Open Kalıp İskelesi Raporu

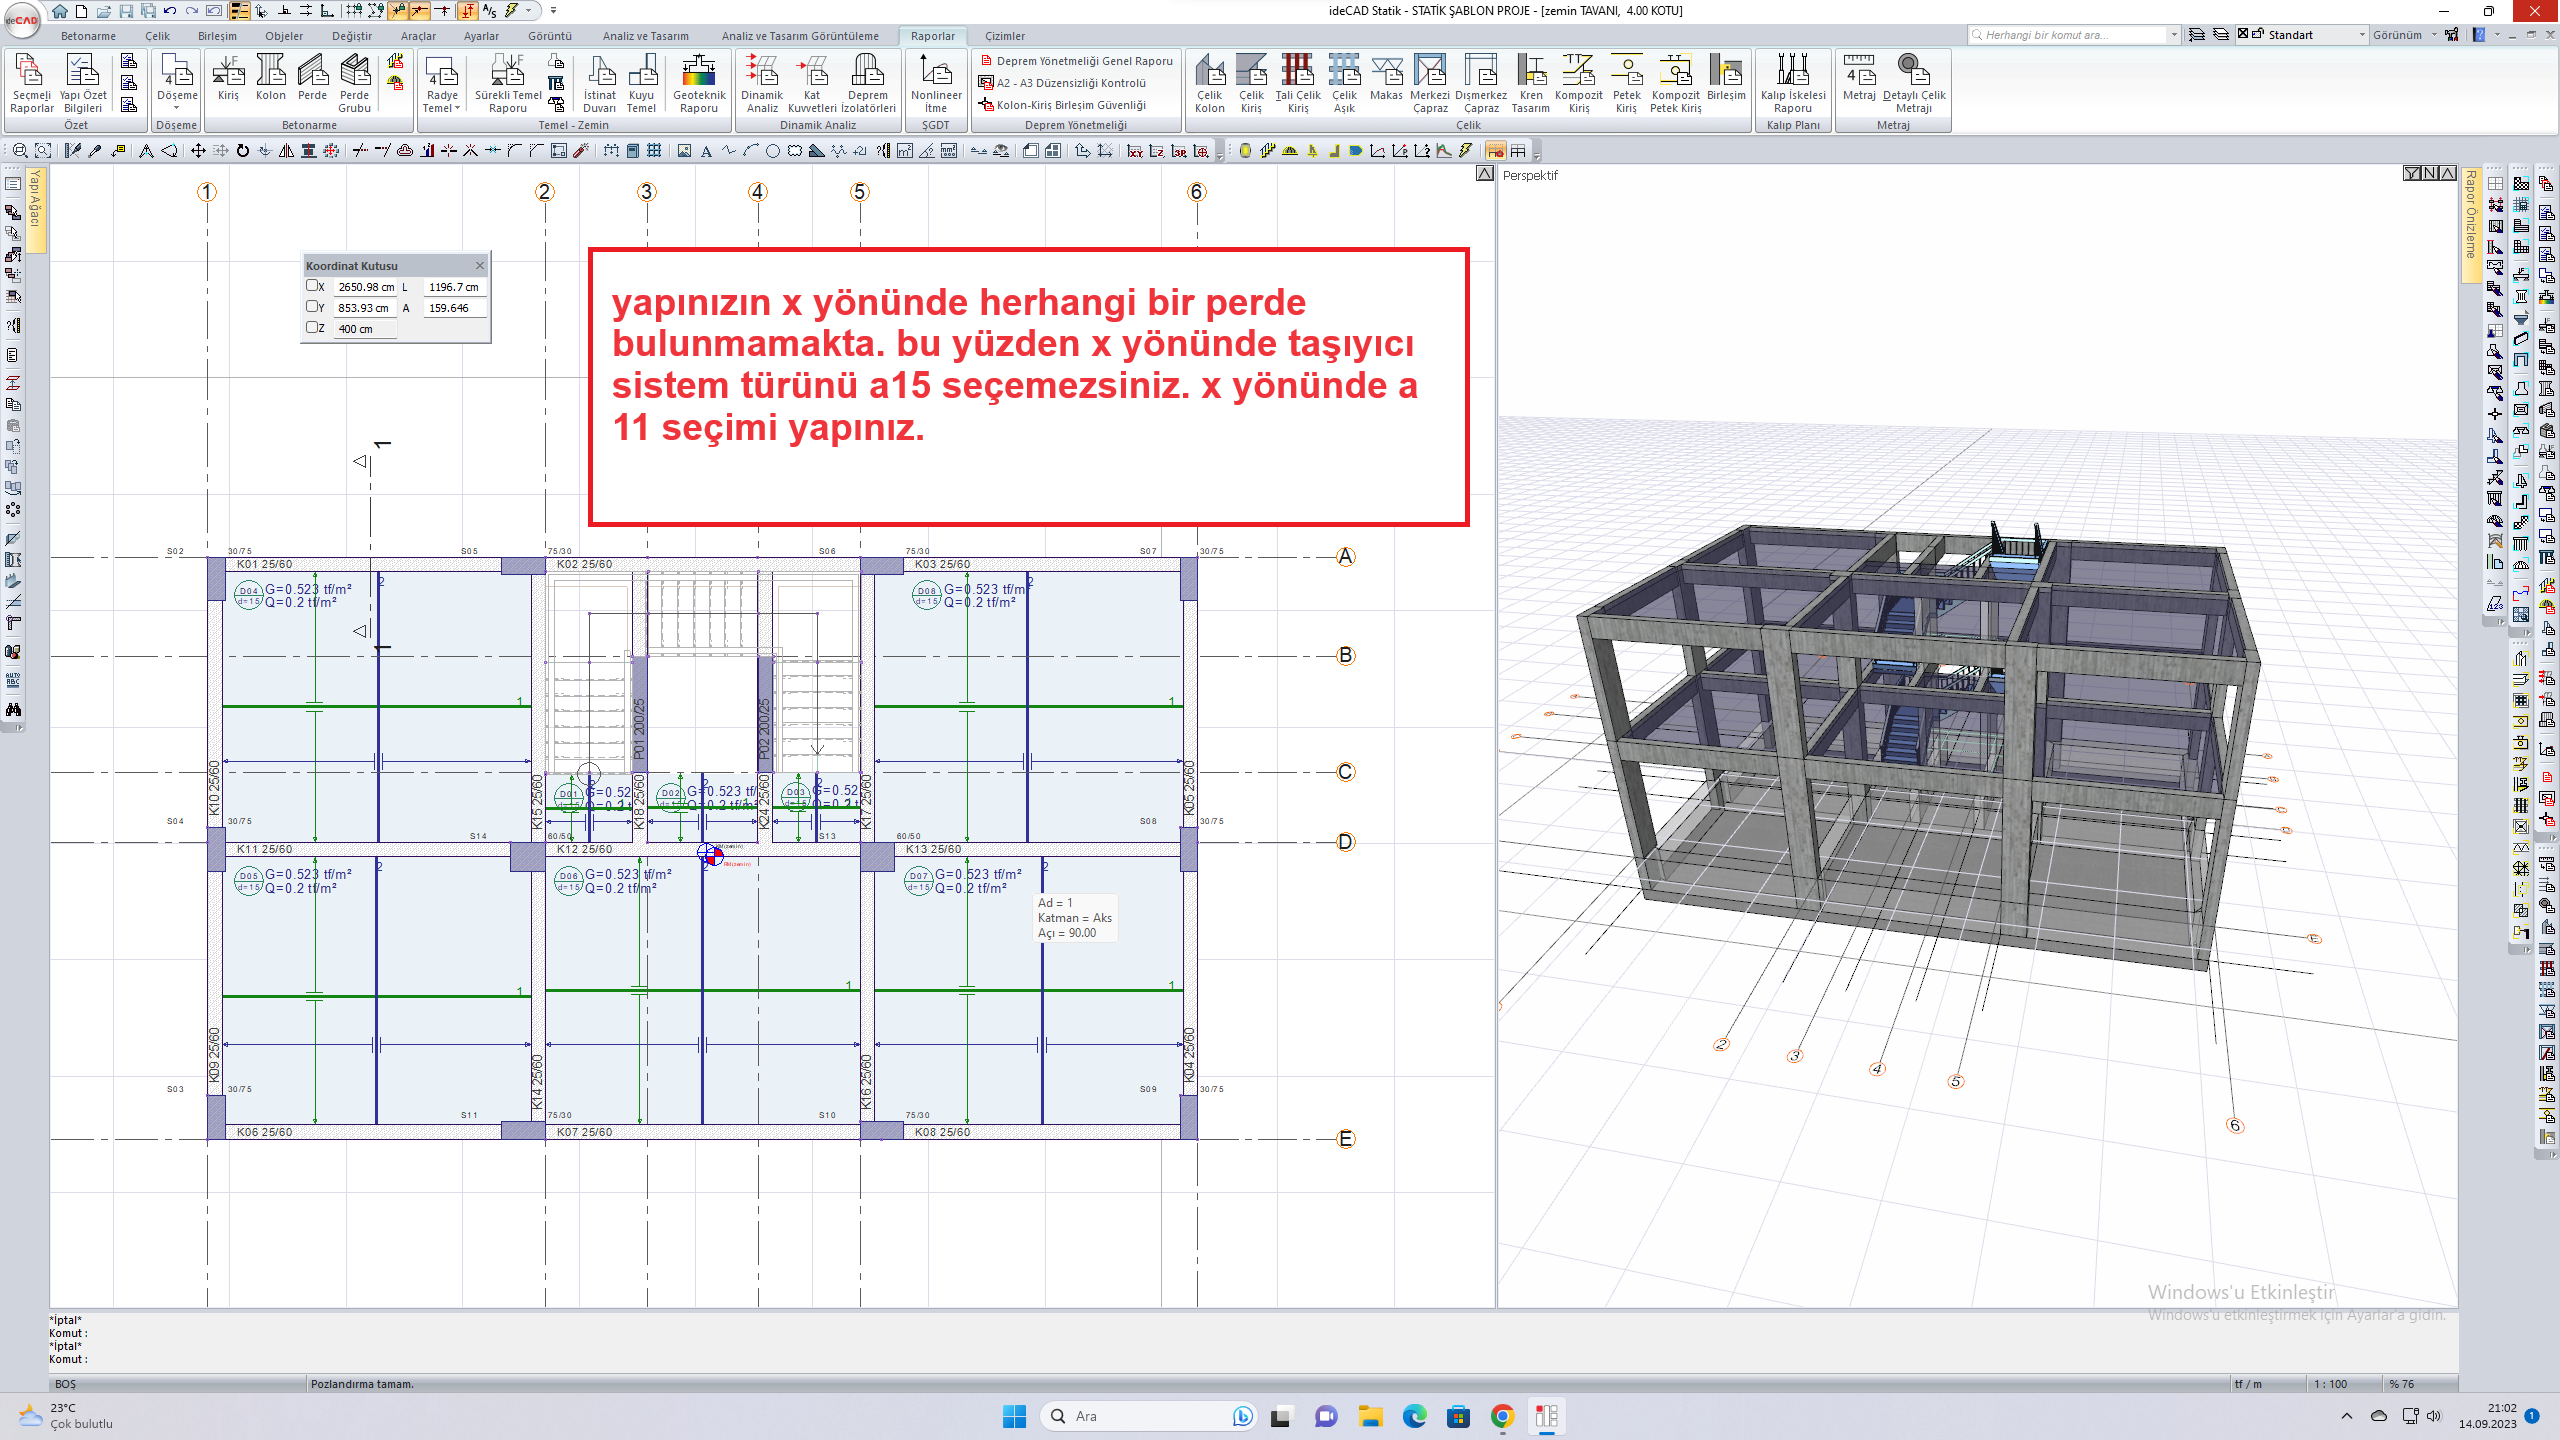tap(1793, 83)
